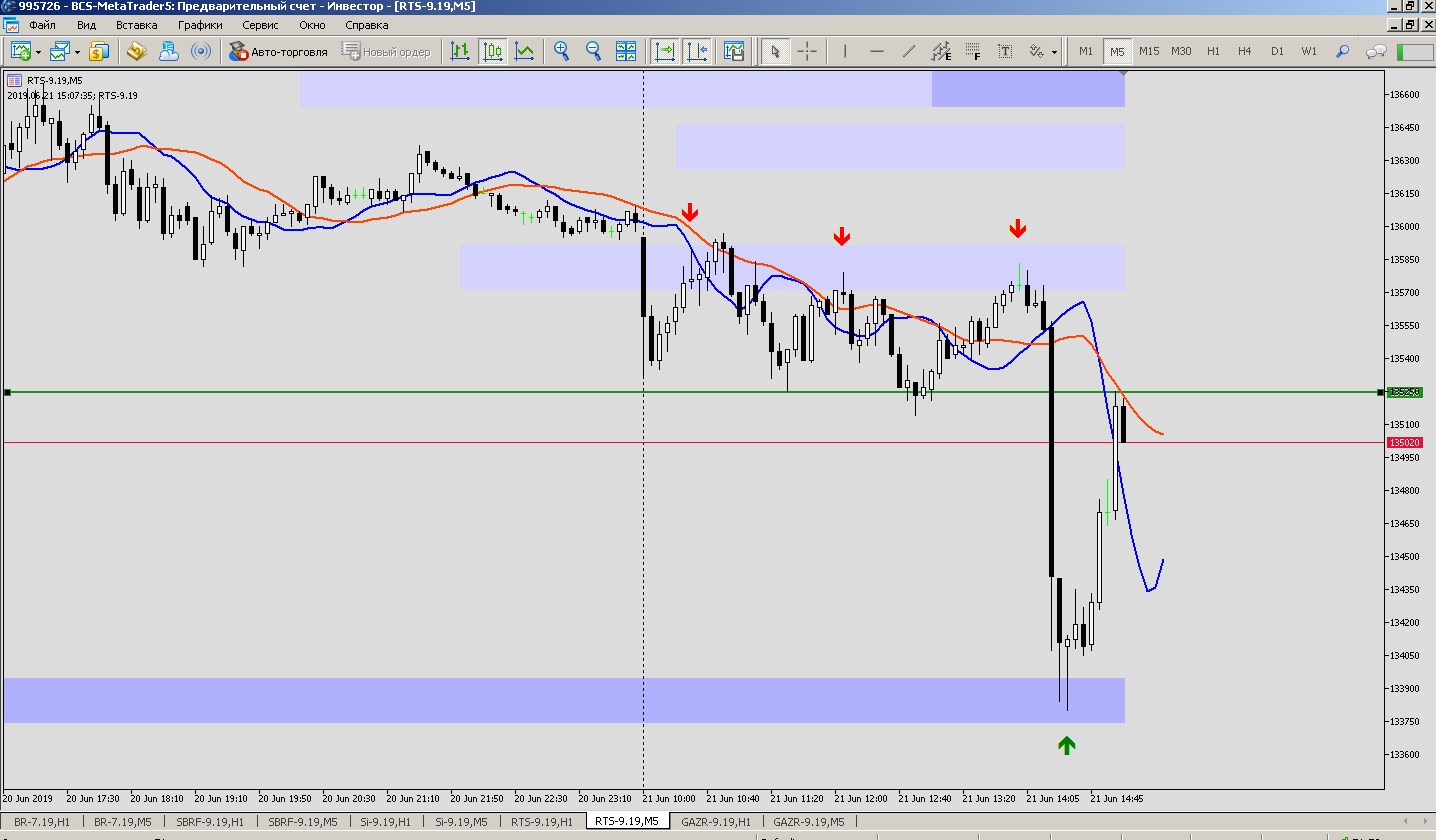The image size is (1436, 840).
Task: Toggle the Авто-торговля button
Action: click(278, 51)
